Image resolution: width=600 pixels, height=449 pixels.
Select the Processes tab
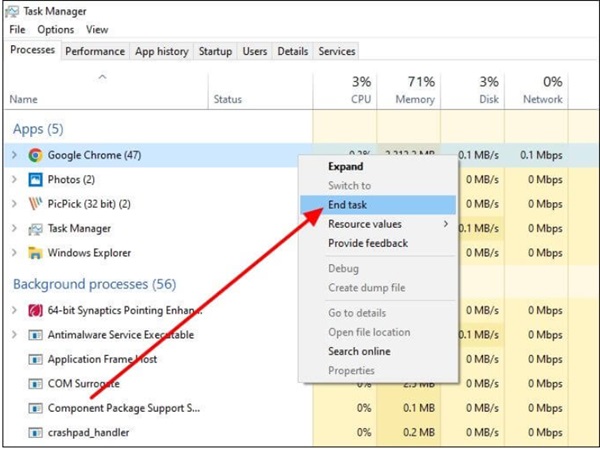pos(33,50)
